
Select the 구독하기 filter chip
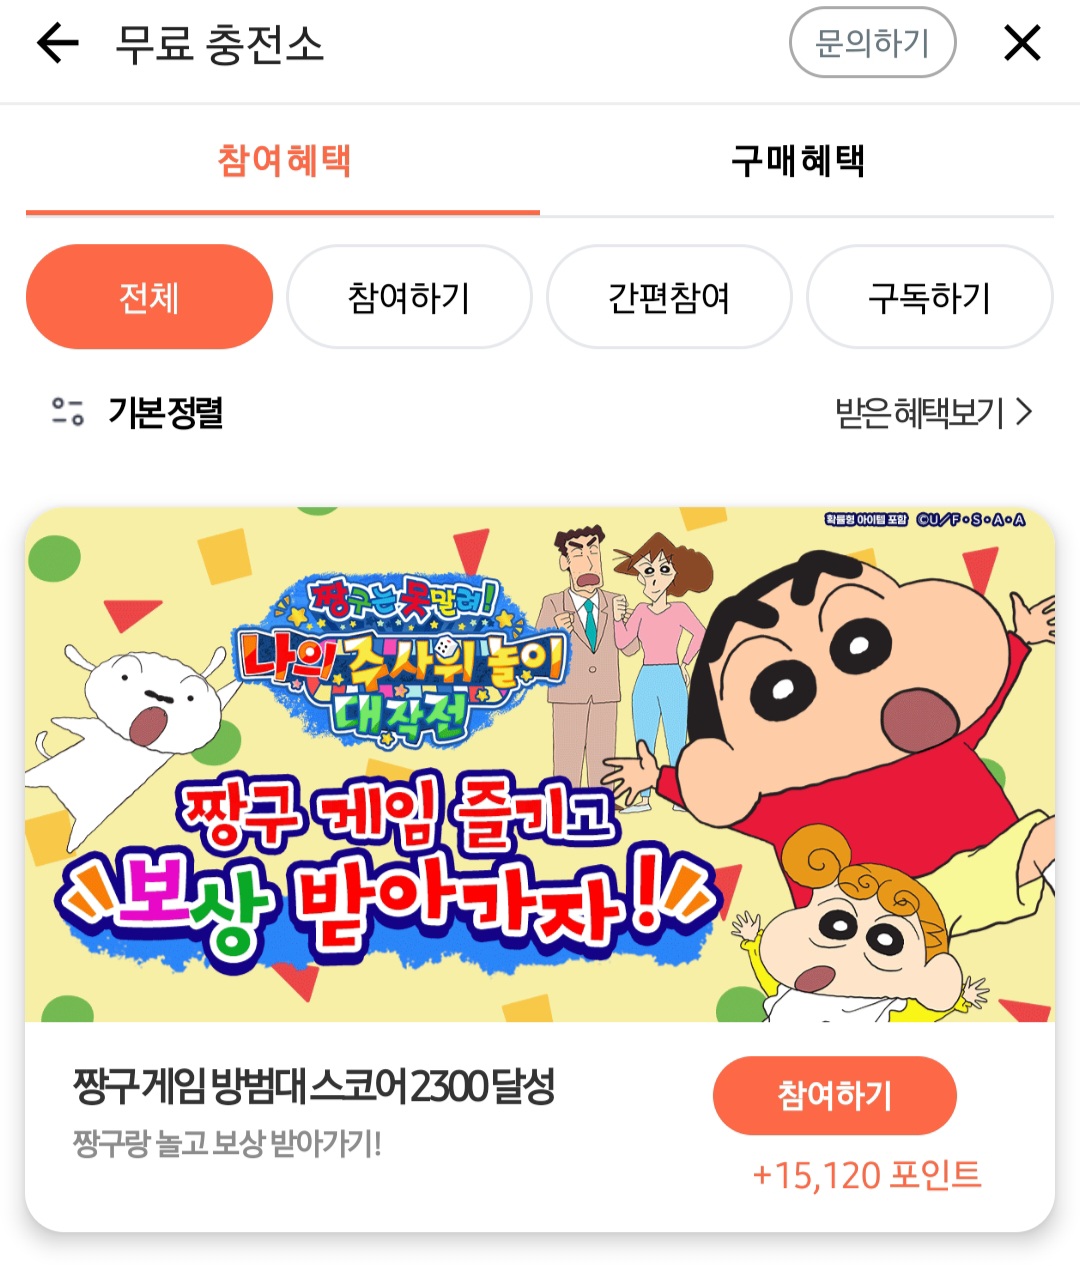(x=929, y=297)
